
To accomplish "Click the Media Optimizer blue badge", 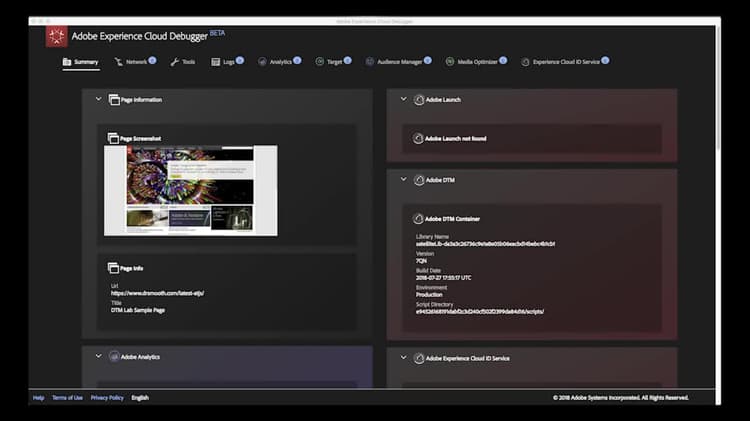I will click(x=503, y=60).
